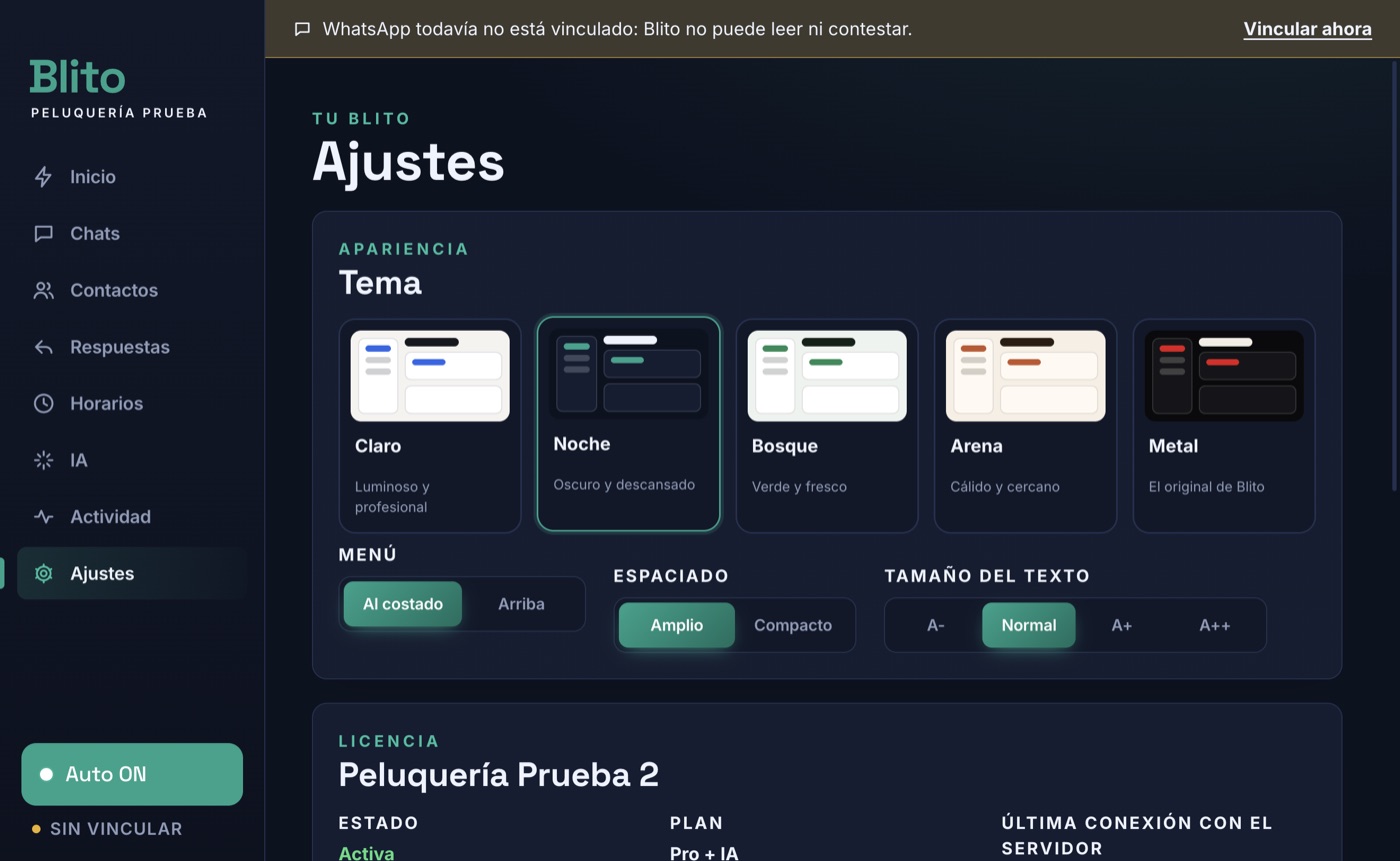Image resolution: width=1400 pixels, height=861 pixels.
Task: Click the SIN VINCULAR status
Action: (x=107, y=829)
